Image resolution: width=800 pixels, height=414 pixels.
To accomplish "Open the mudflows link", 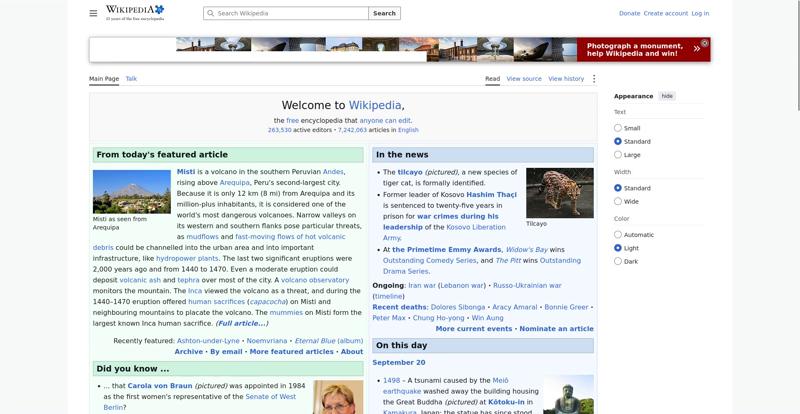I will (202, 237).
